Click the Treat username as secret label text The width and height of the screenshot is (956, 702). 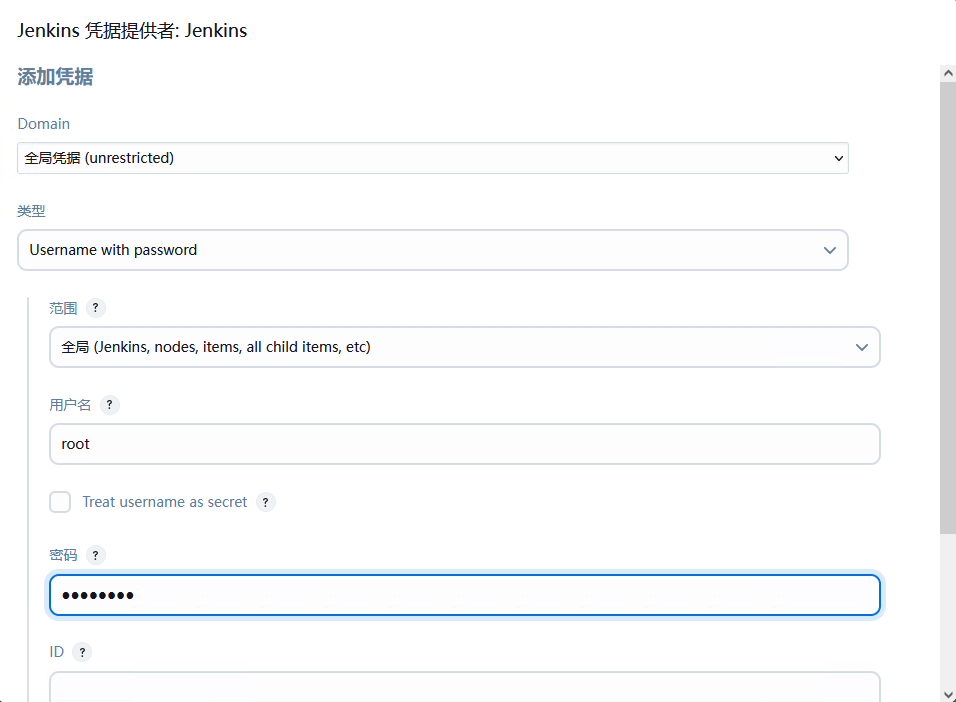click(165, 502)
